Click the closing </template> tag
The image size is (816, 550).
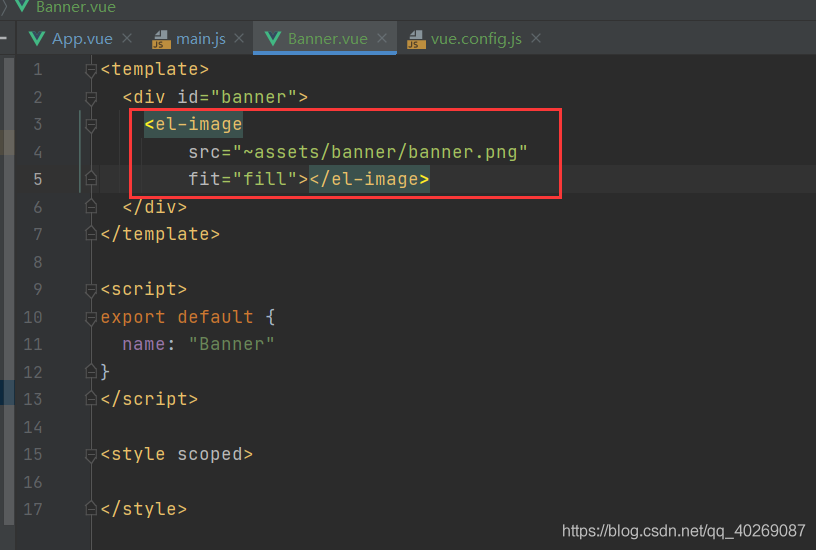pos(160,234)
